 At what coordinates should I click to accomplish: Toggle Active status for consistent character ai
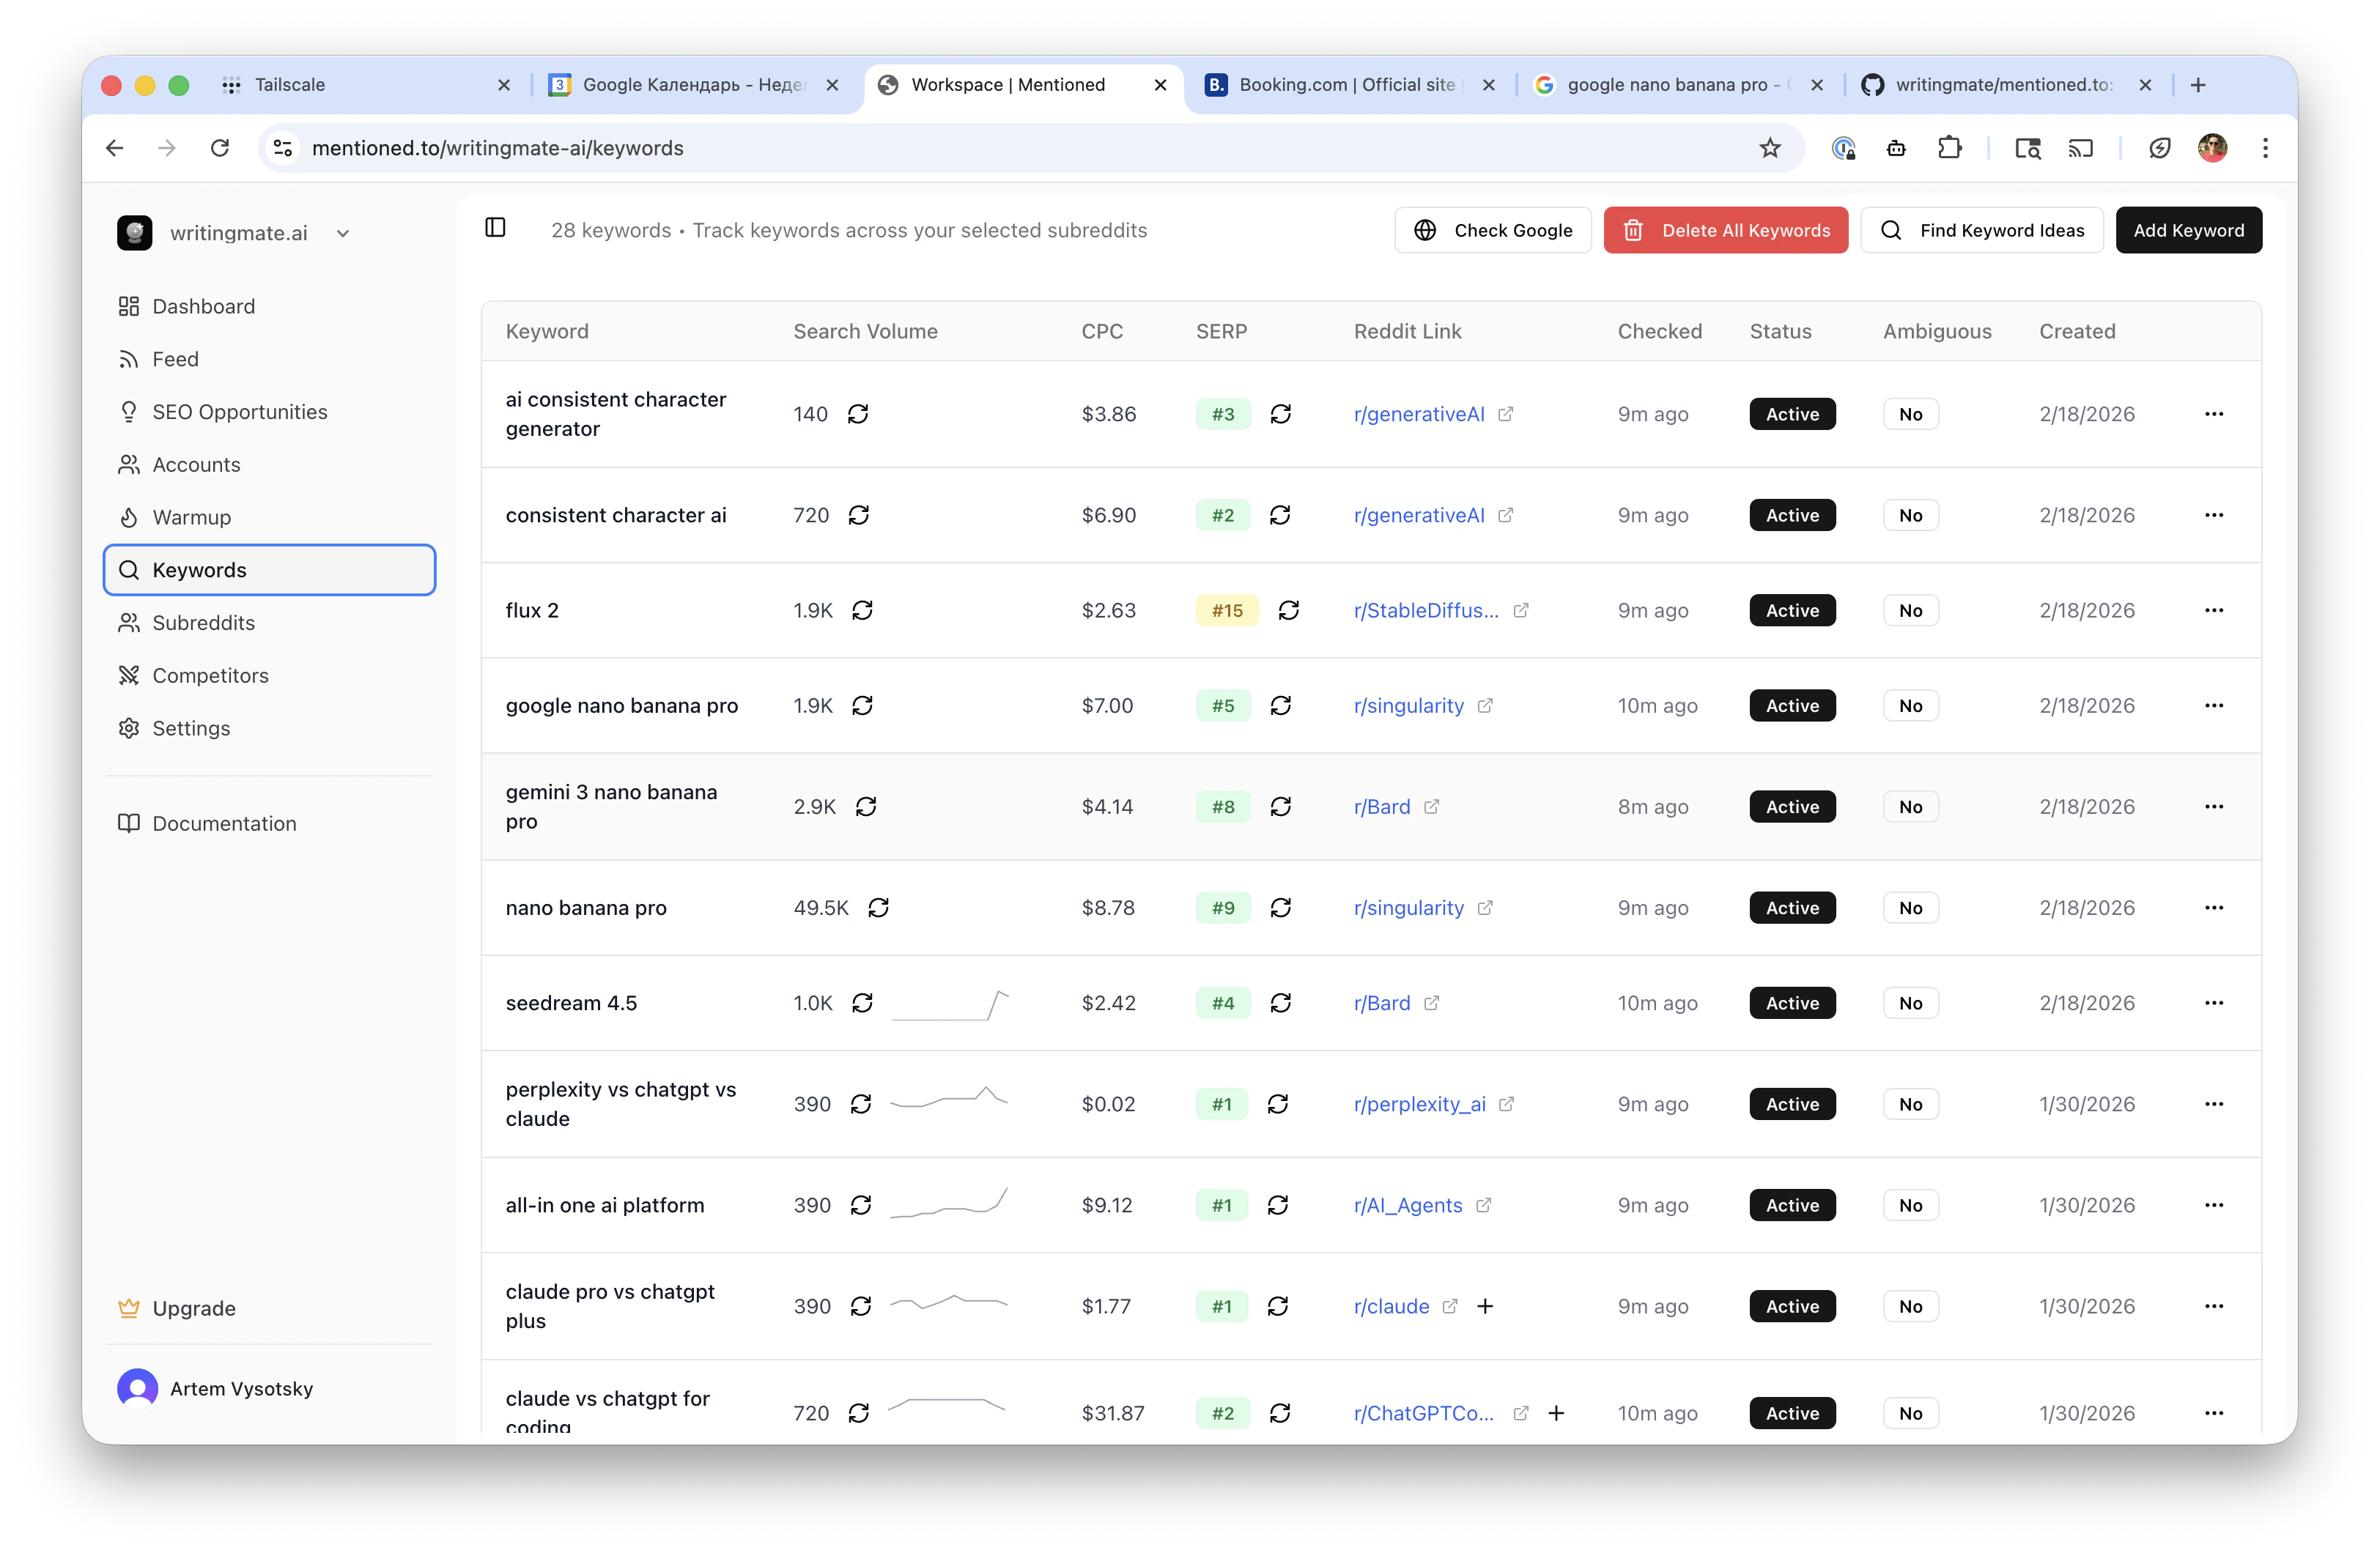point(1792,515)
